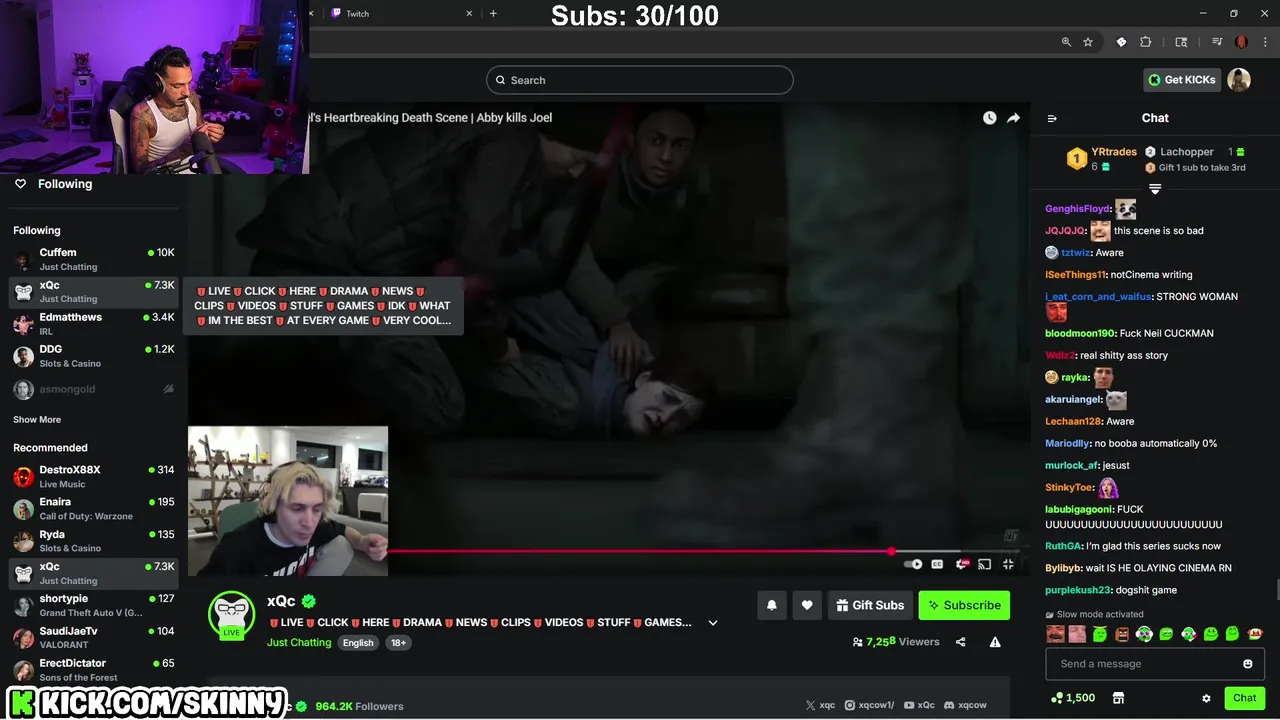The image size is (1280, 720).
Task: Open browser media control icon
Action: [x=1217, y=42]
